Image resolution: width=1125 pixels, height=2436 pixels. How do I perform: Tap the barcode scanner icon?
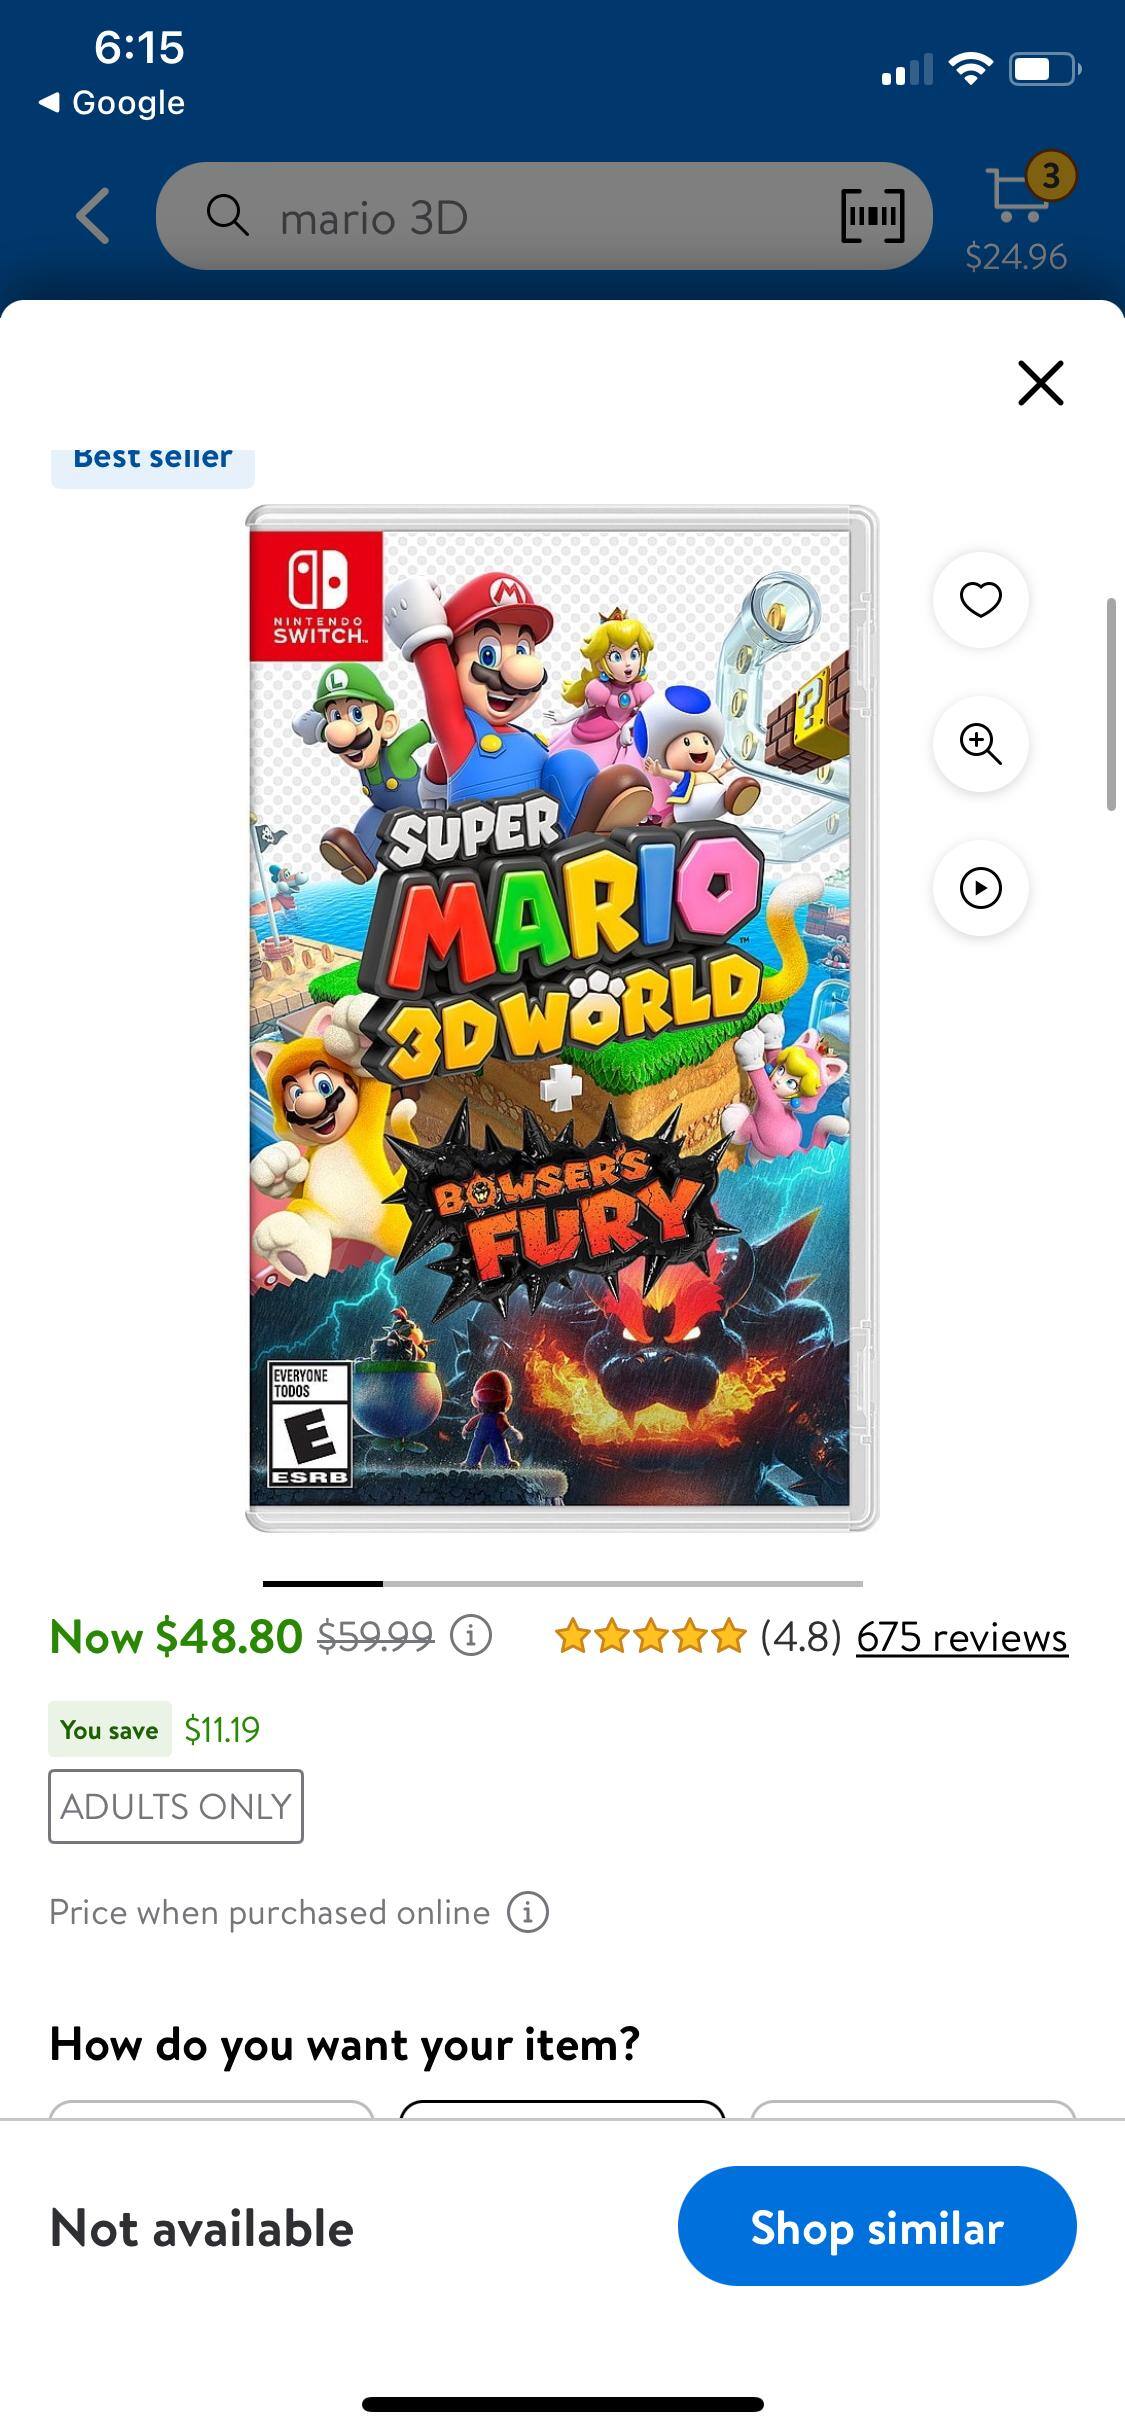(x=872, y=216)
